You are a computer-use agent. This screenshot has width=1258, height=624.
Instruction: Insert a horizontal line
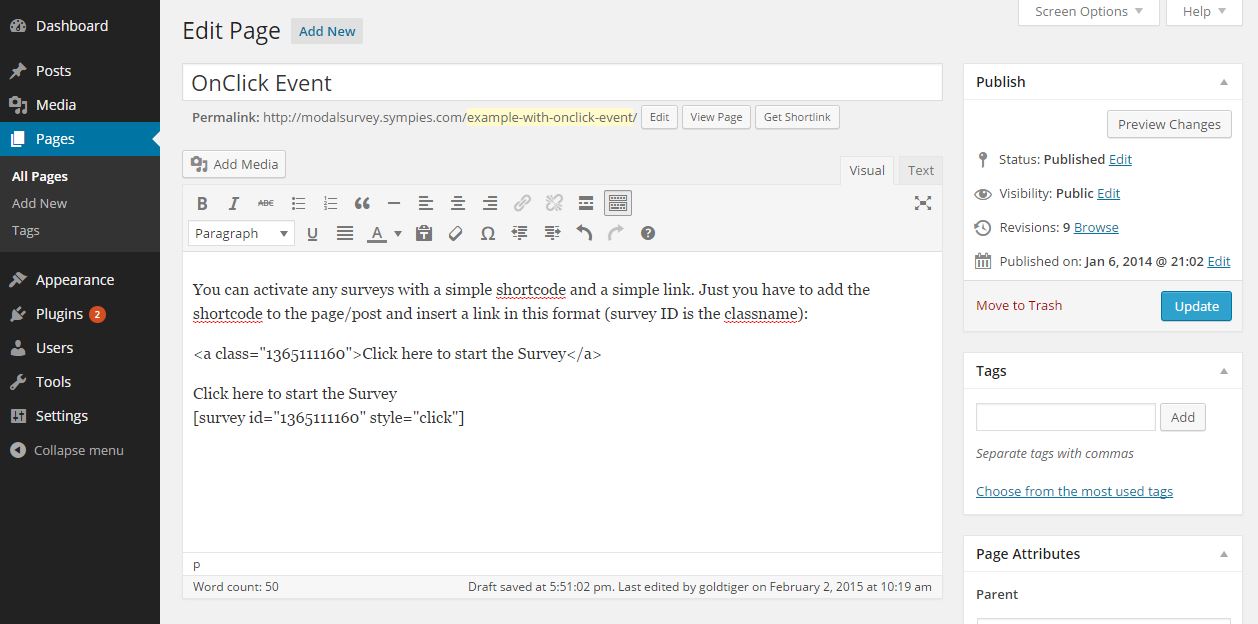pos(394,203)
